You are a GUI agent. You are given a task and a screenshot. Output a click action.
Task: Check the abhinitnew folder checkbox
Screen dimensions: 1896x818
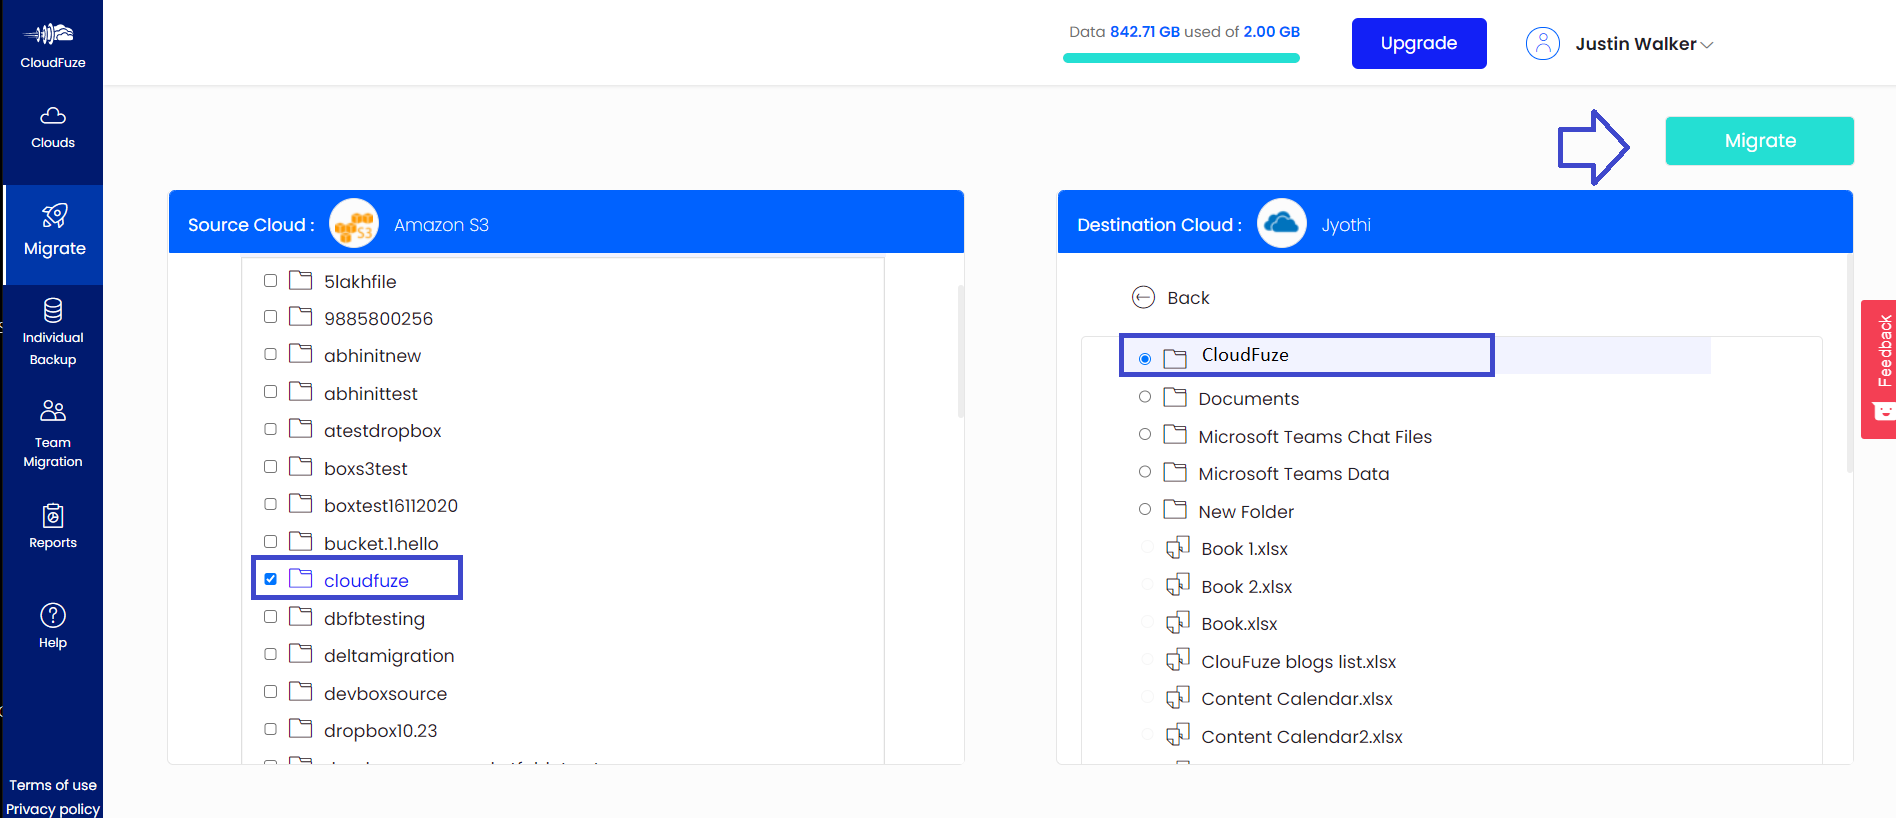tap(270, 354)
